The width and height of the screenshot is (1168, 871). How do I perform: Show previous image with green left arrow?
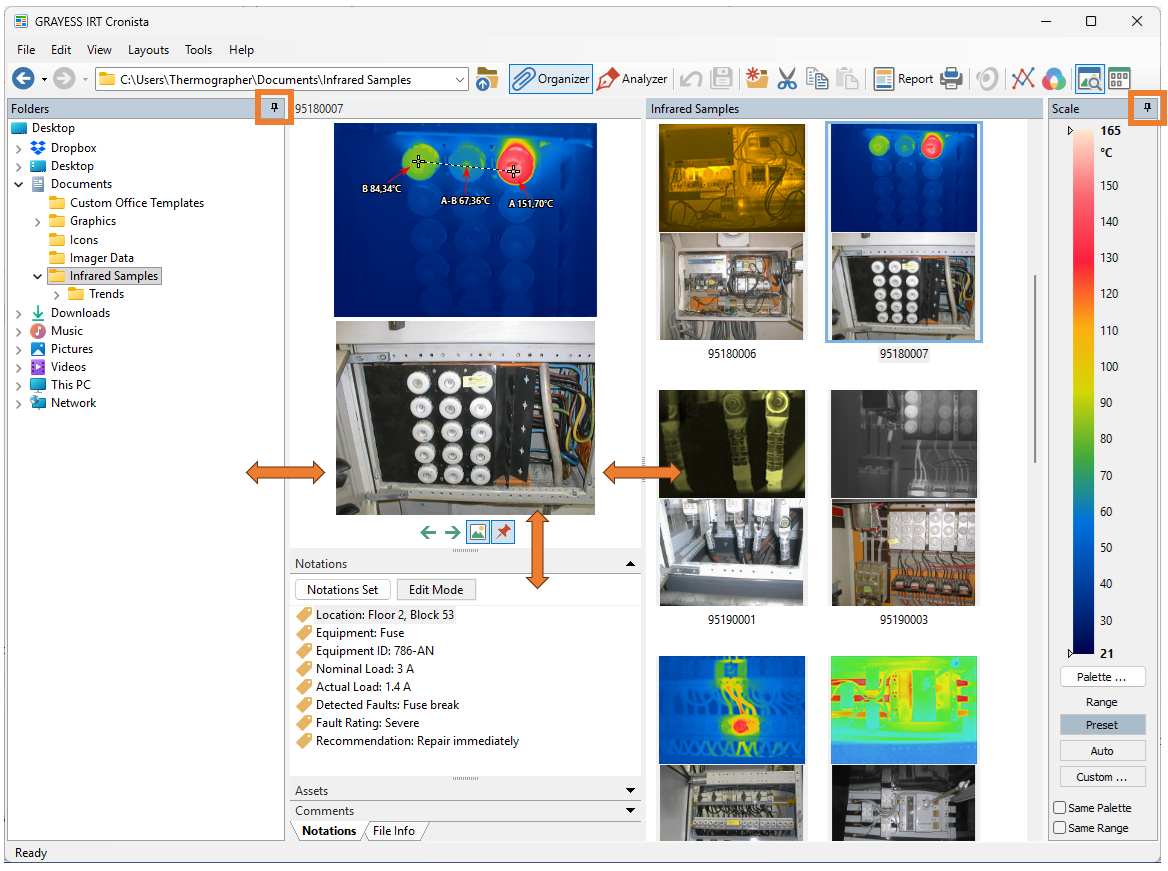428,532
